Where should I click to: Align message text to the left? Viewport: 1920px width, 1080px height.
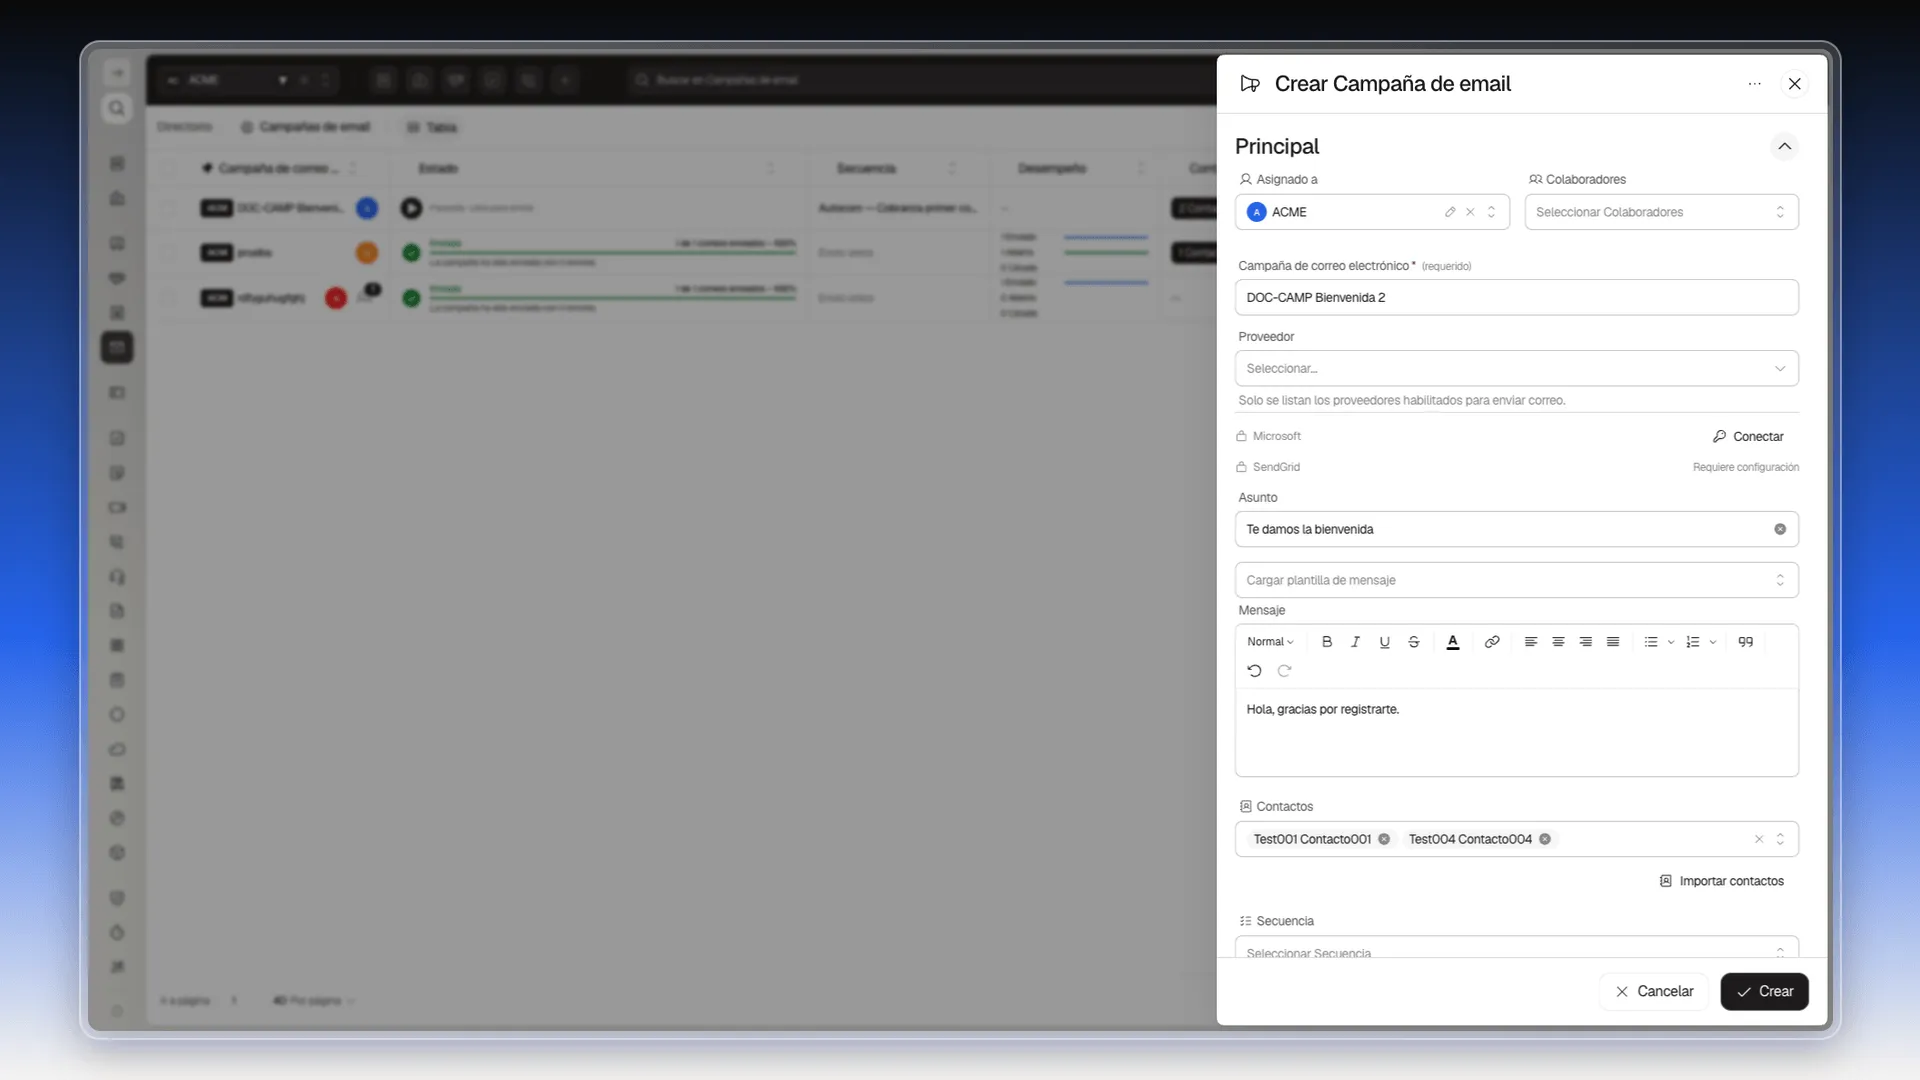(1531, 642)
